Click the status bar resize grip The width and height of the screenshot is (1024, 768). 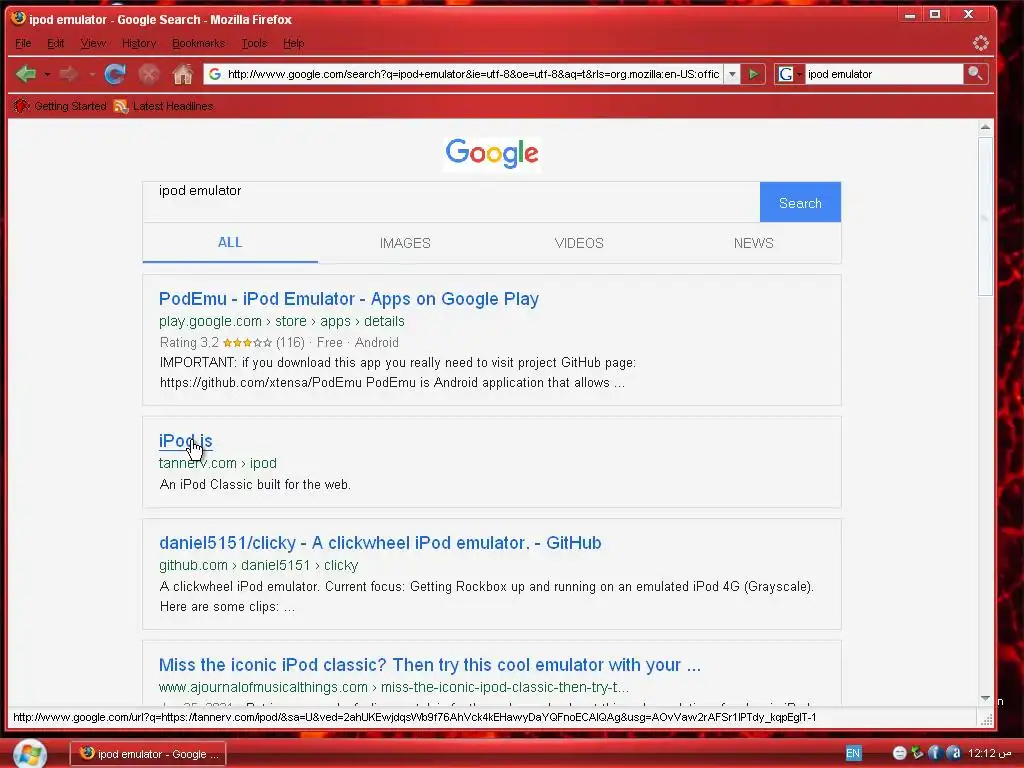pyautogui.click(x=987, y=720)
